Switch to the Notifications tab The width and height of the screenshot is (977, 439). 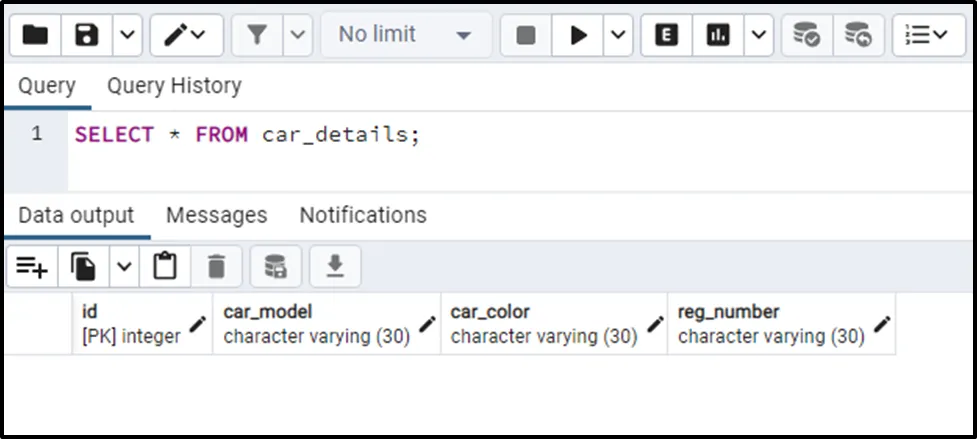[x=363, y=215]
